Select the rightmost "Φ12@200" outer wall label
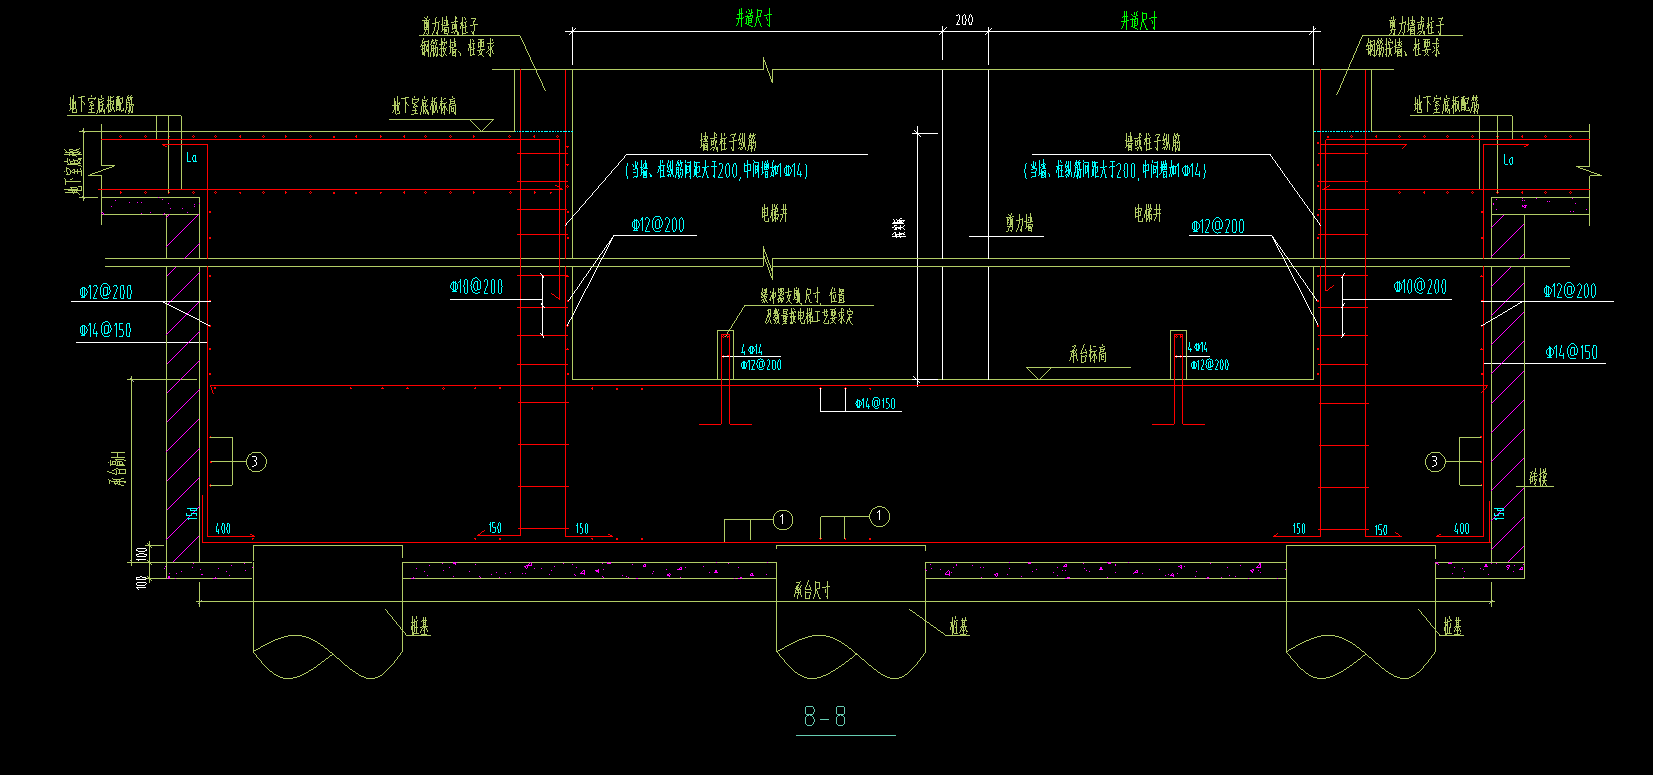Image resolution: width=1653 pixels, height=775 pixels. 1570,291
